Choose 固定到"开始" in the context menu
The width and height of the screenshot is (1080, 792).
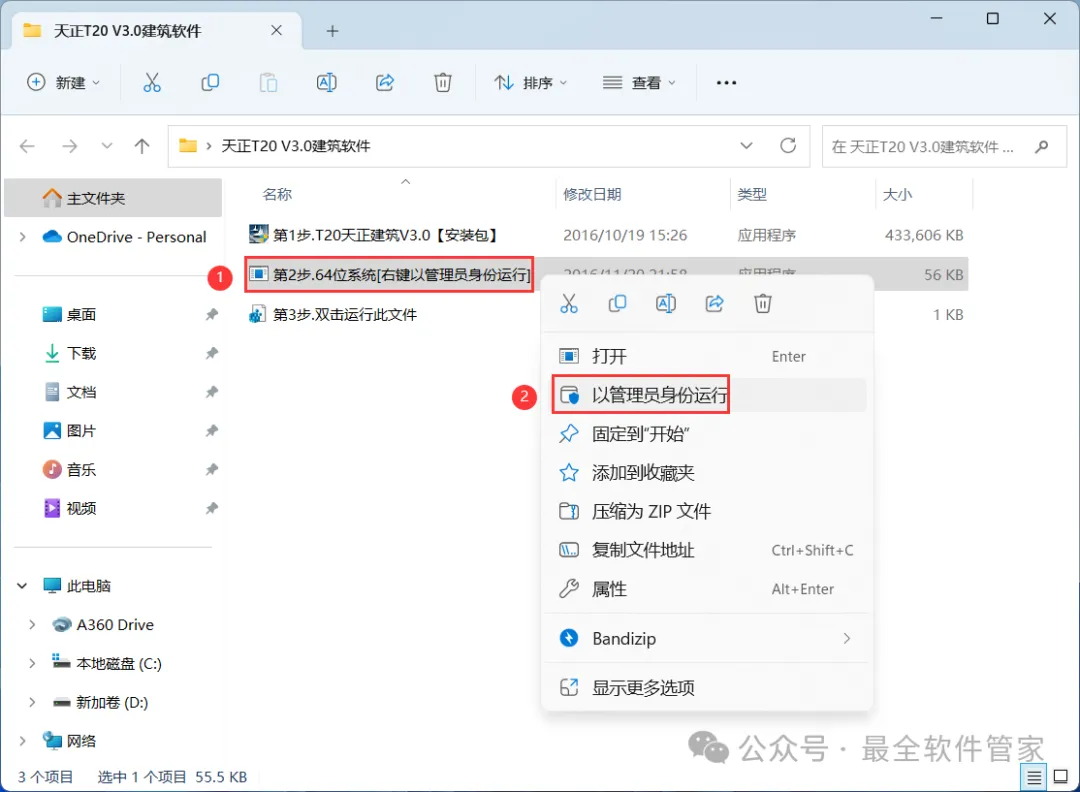tap(707, 434)
